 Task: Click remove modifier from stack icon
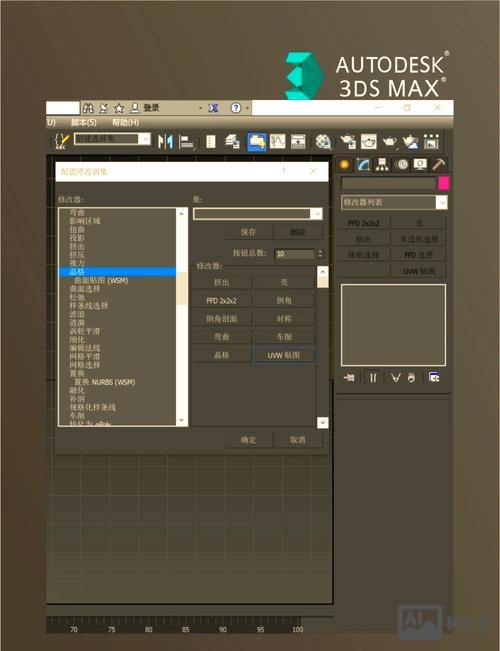[x=411, y=377]
